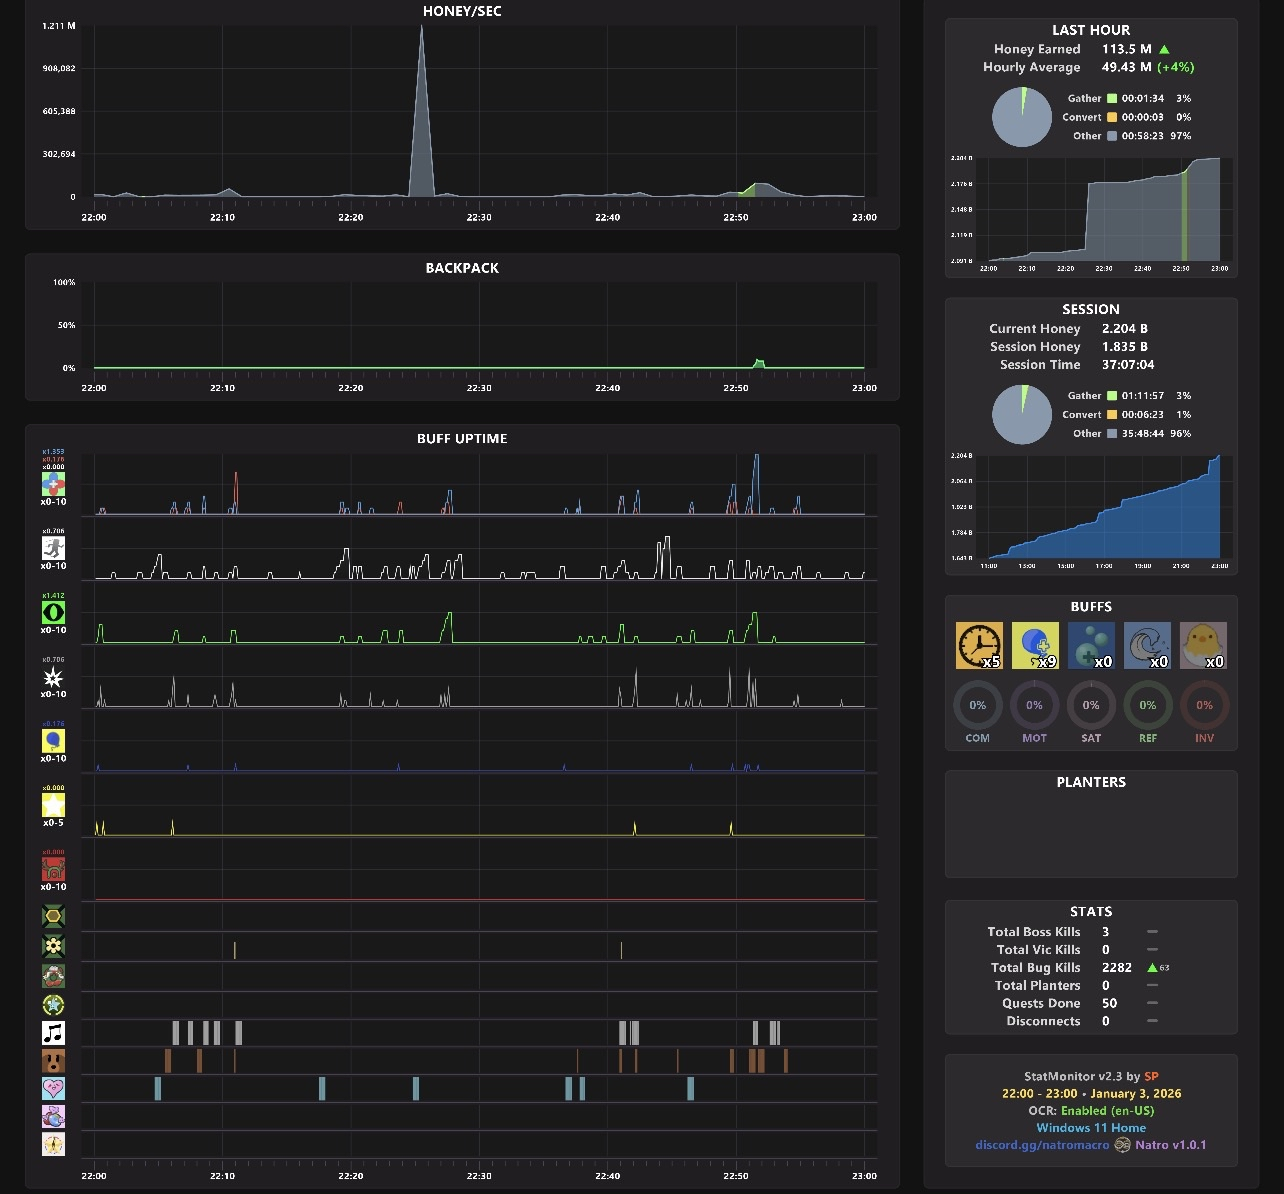Viewport: 1284px width, 1194px height.
Task: Click the Session blue honey graph
Action: pyautogui.click(x=1104, y=507)
